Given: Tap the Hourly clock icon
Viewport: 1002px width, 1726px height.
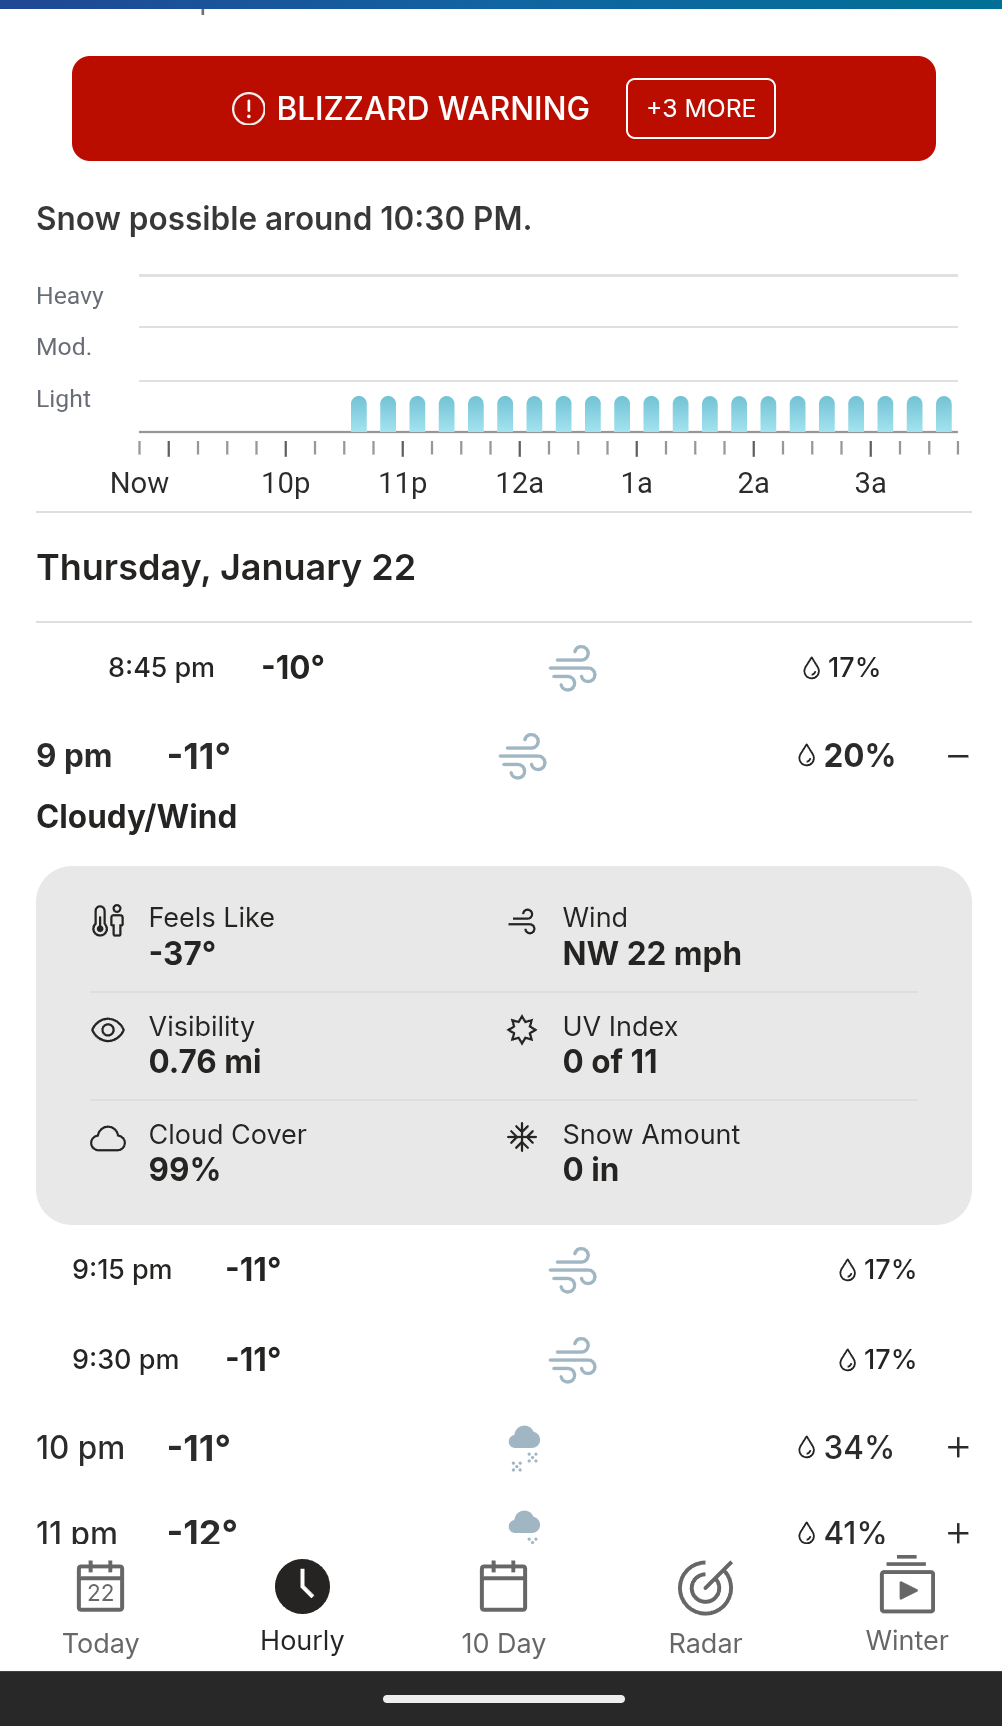Looking at the screenshot, I should (x=302, y=1586).
